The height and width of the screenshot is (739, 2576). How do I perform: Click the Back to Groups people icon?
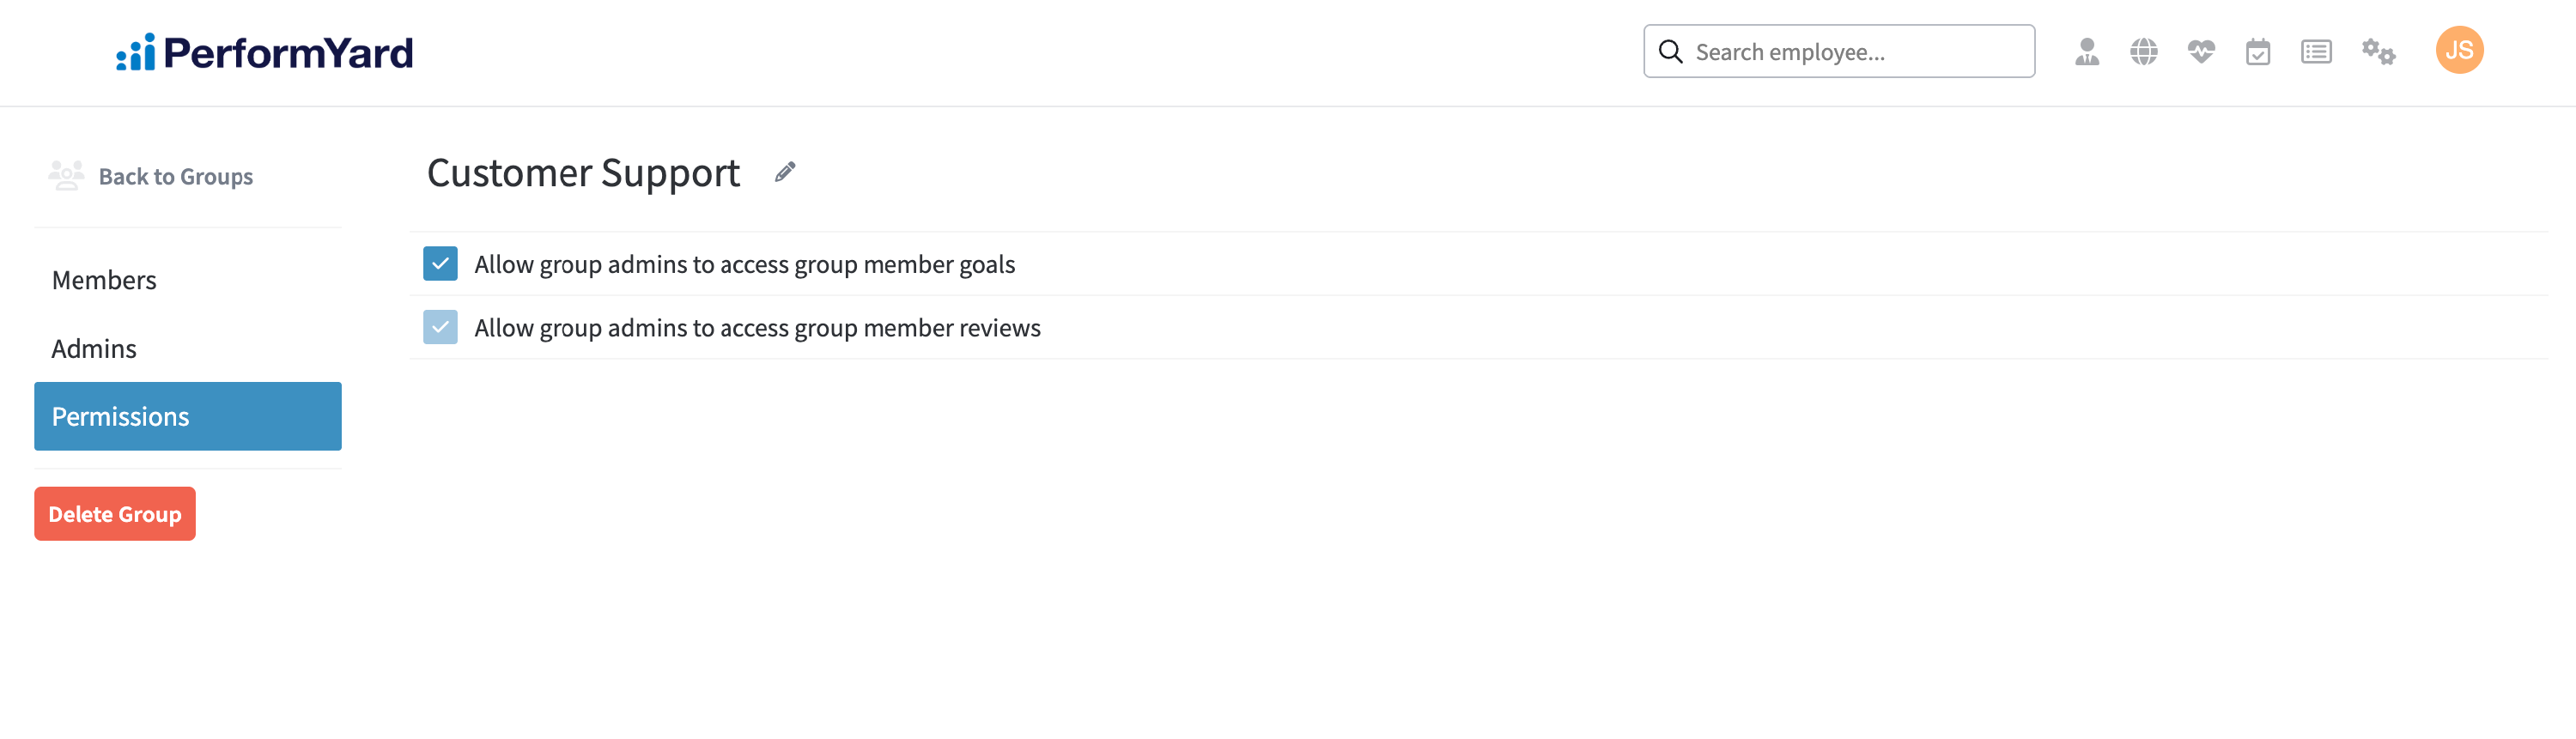click(x=66, y=176)
